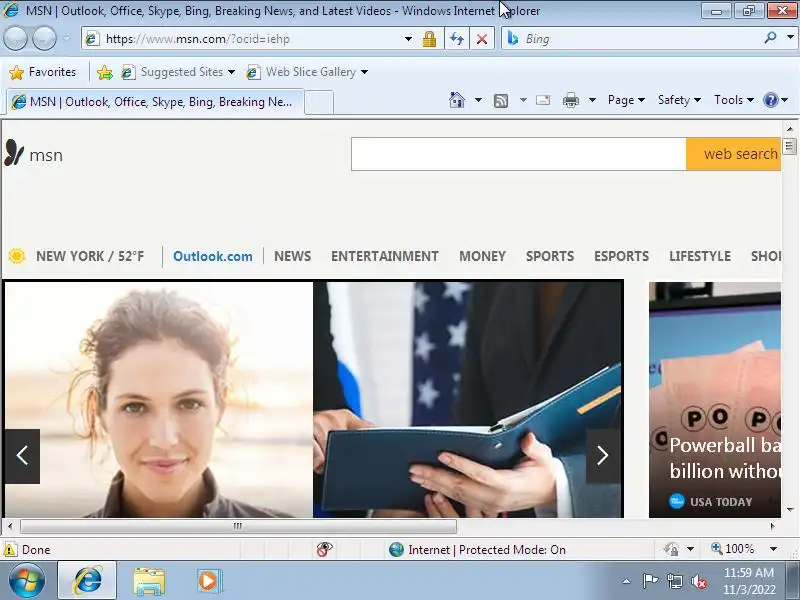
Task: Open Suggested Sites dropdown
Action: click(x=178, y=72)
